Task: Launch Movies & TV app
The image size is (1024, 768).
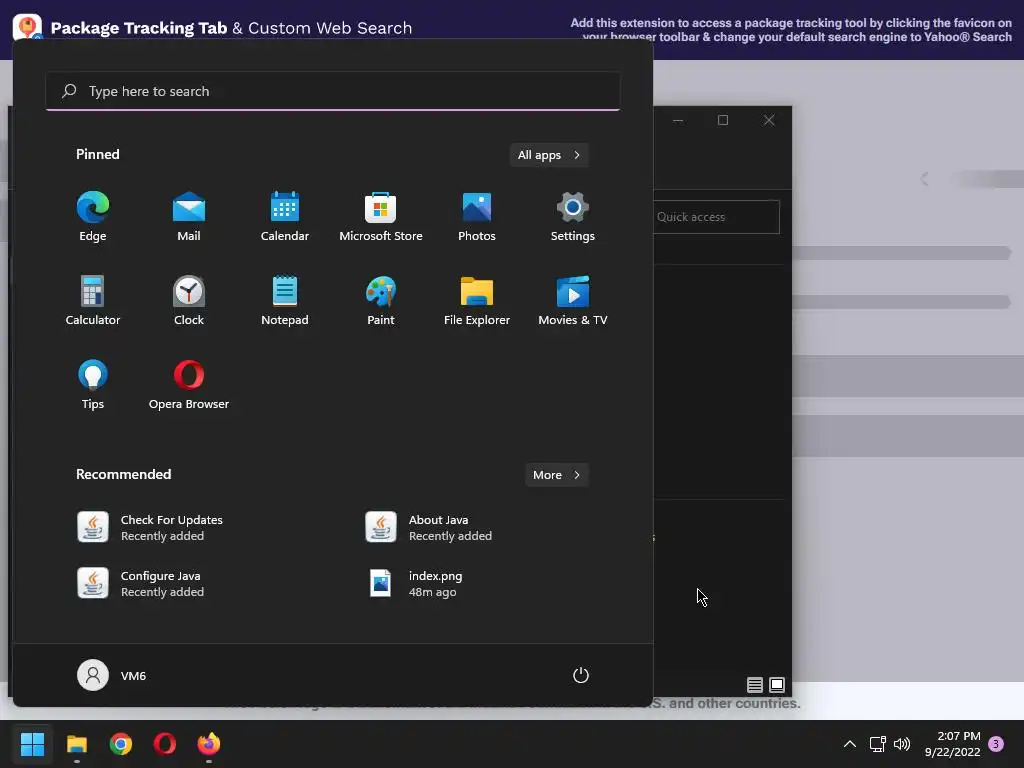Action: coord(573,300)
